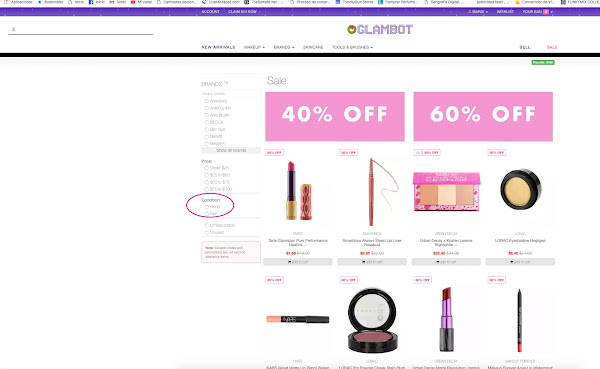Tick the Good condition checkbox
The width and height of the screenshot is (600, 369).
[207, 207]
